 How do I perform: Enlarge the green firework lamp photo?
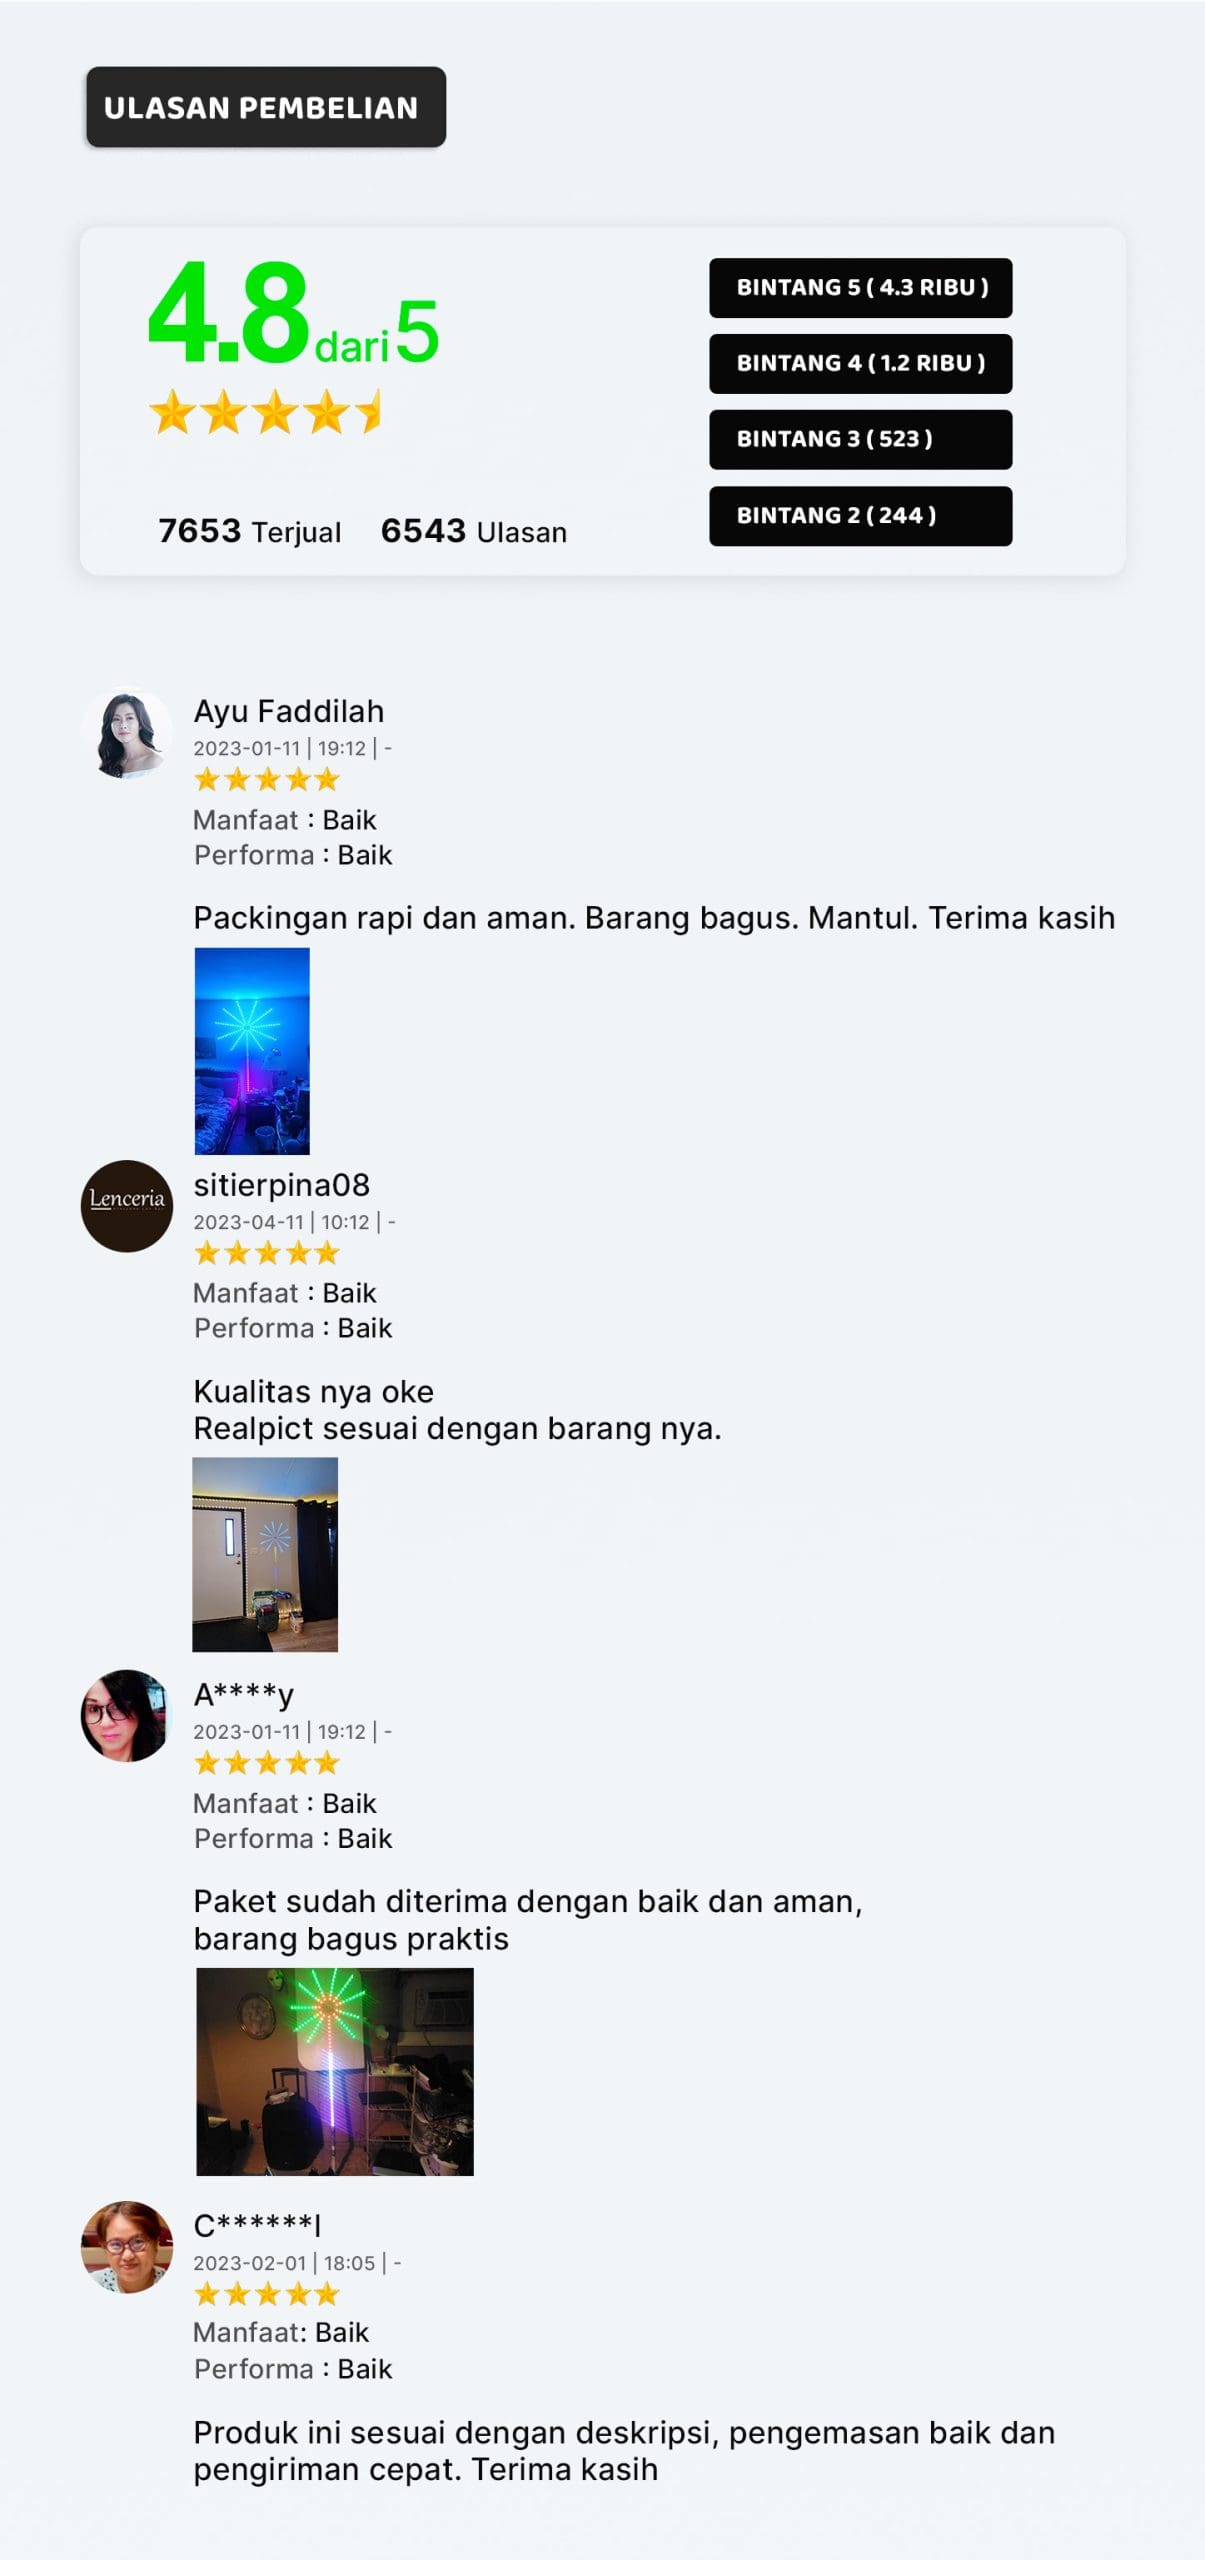[x=335, y=2071]
